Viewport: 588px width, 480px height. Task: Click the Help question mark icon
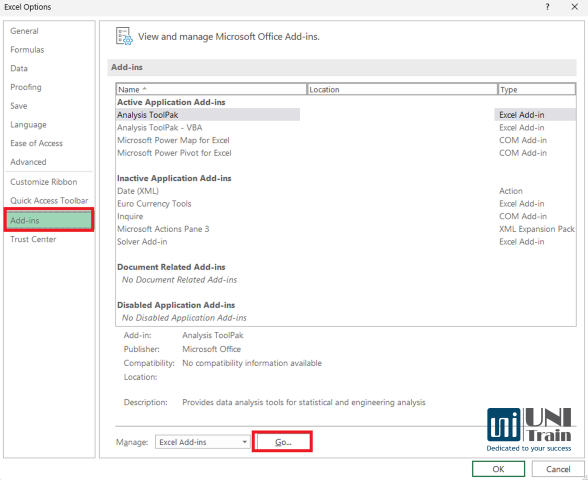(x=548, y=7)
